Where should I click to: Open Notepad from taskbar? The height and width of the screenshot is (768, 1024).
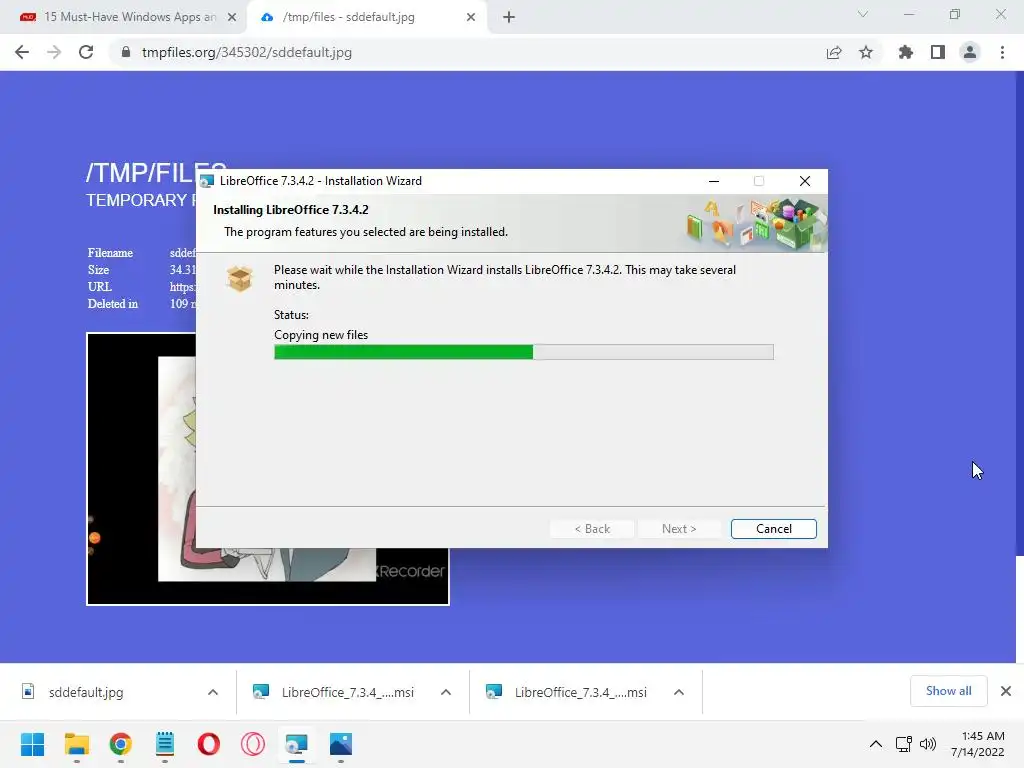click(165, 744)
